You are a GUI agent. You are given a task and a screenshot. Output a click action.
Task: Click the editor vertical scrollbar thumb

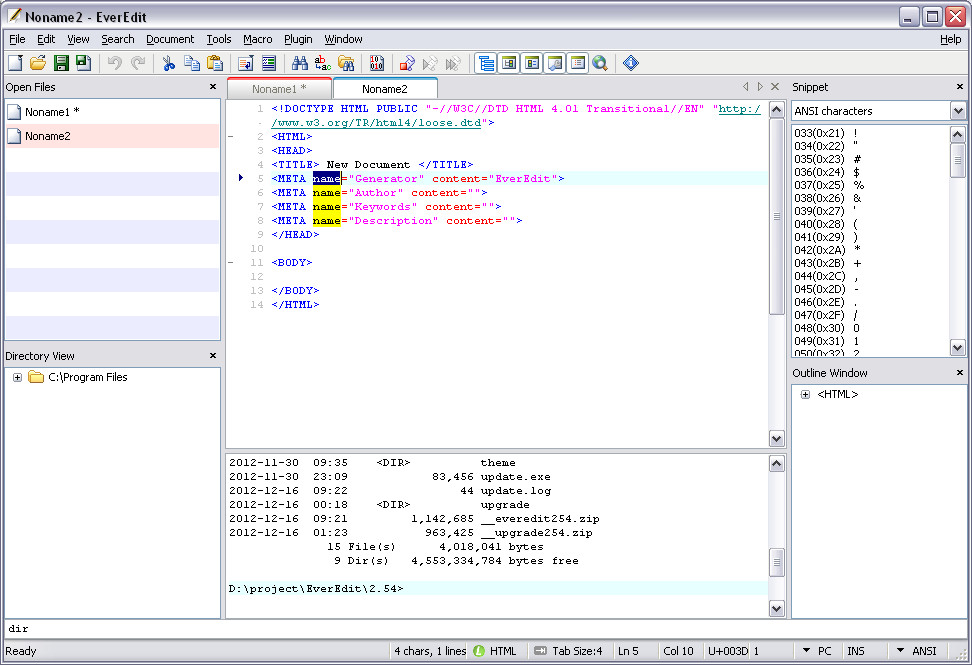click(x=776, y=216)
